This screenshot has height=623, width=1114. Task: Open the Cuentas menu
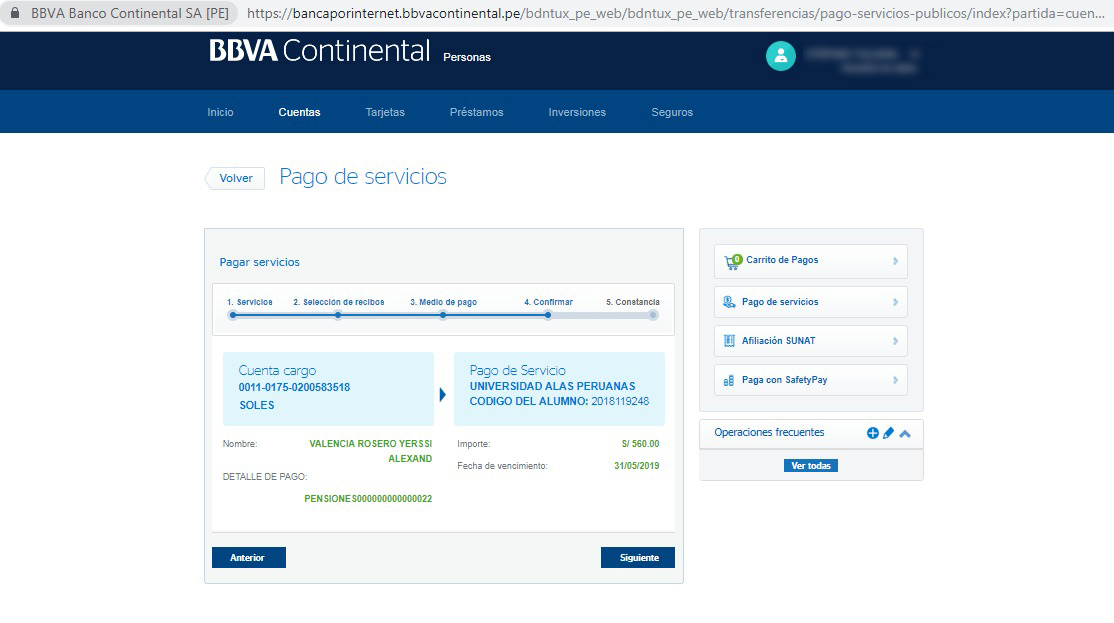(299, 112)
